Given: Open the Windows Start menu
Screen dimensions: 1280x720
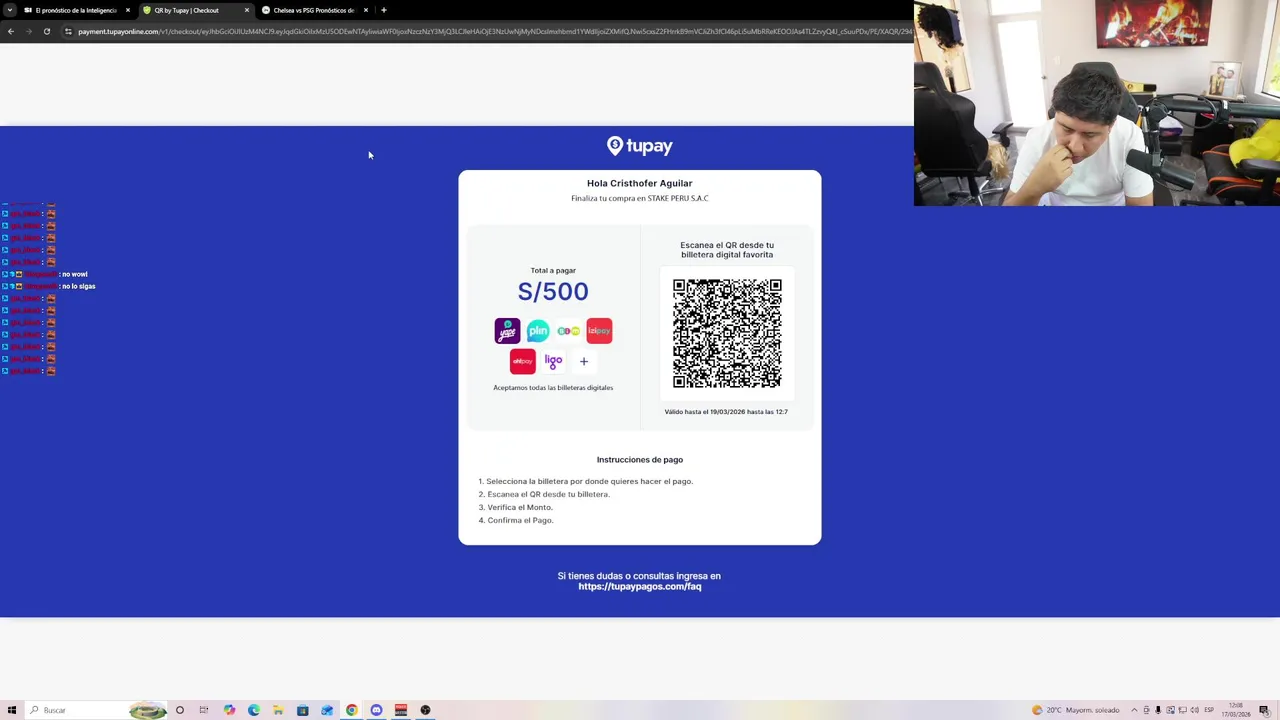Looking at the screenshot, I should click(12, 710).
